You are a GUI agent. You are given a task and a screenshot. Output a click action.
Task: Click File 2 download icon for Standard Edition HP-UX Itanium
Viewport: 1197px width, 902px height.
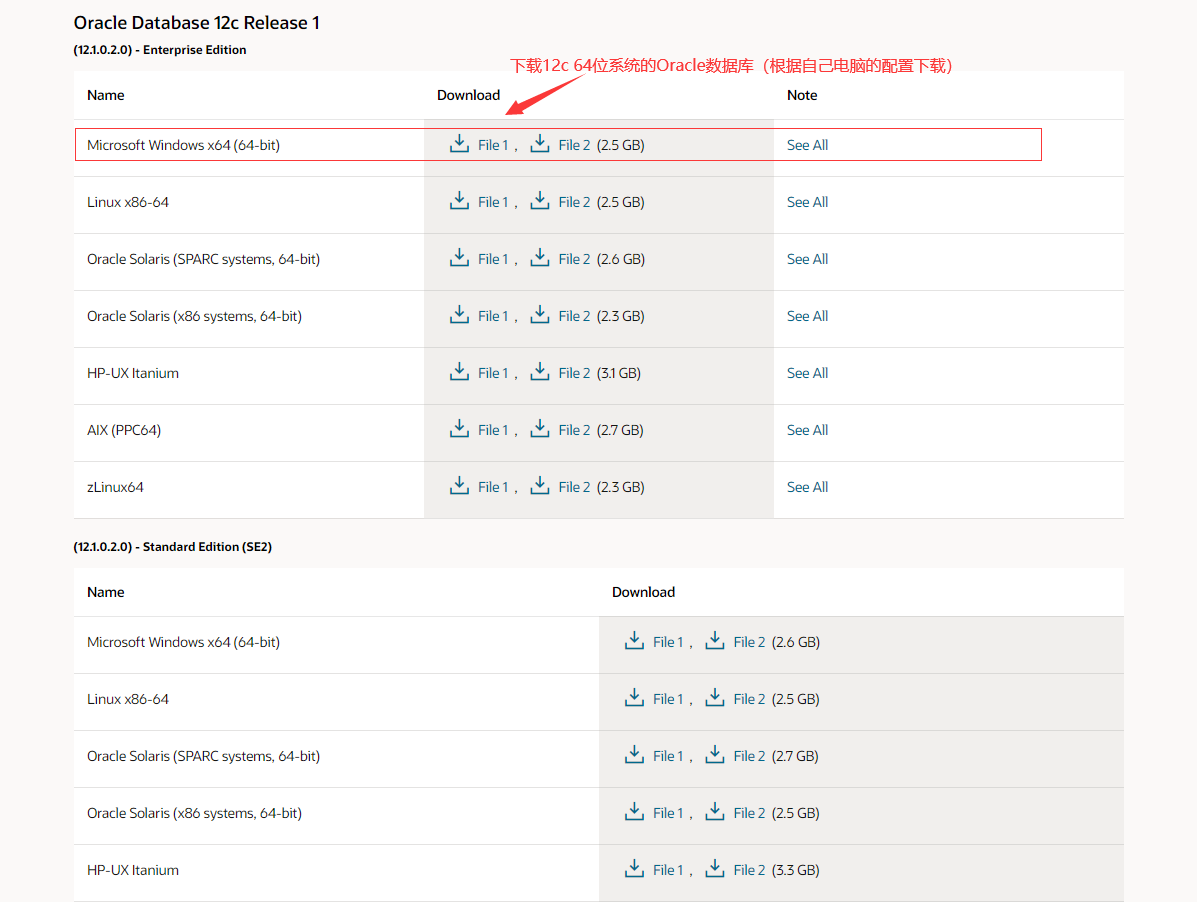click(715, 868)
